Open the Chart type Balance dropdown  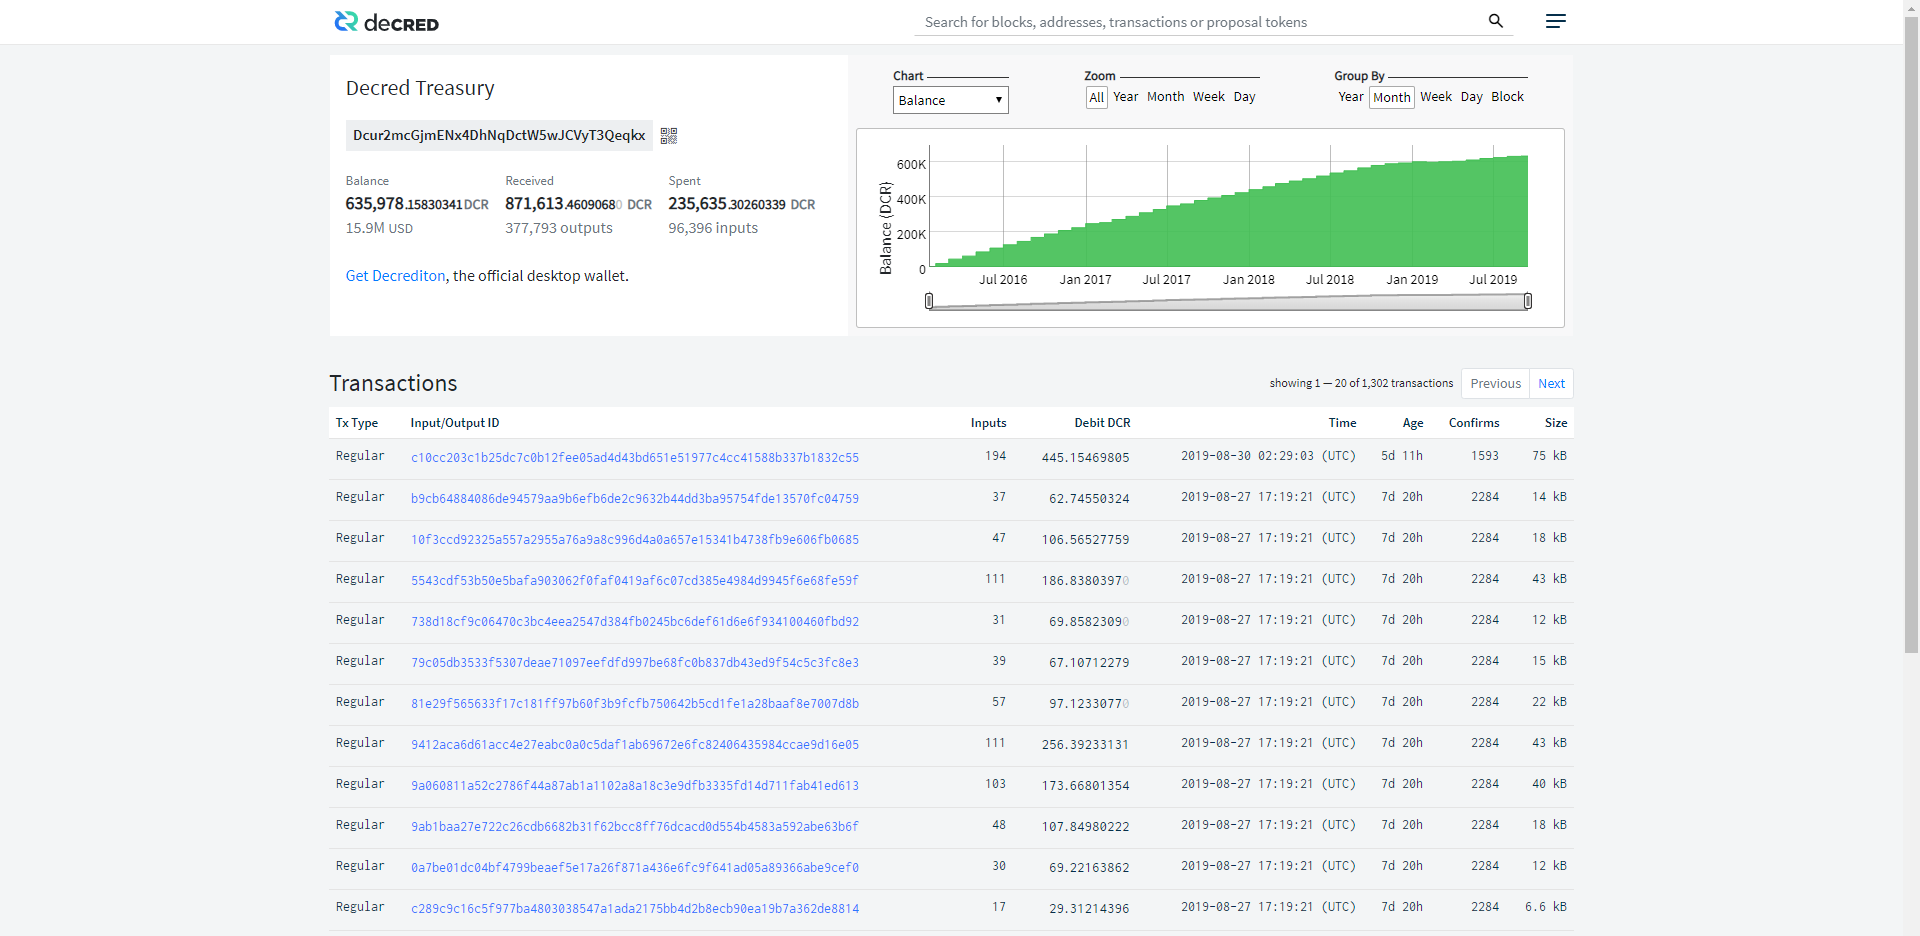pos(950,100)
